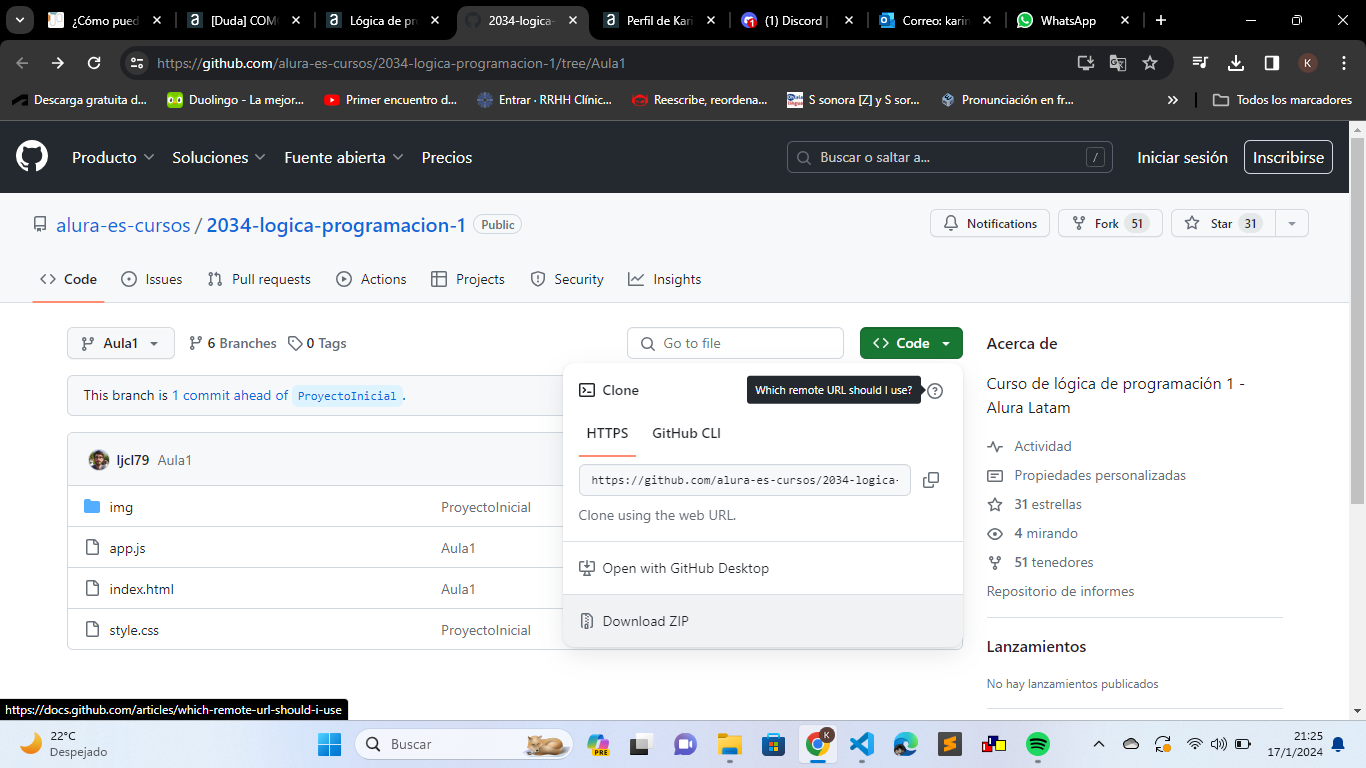Open the Issues tab
The image size is (1366, 768).
coord(152,279)
